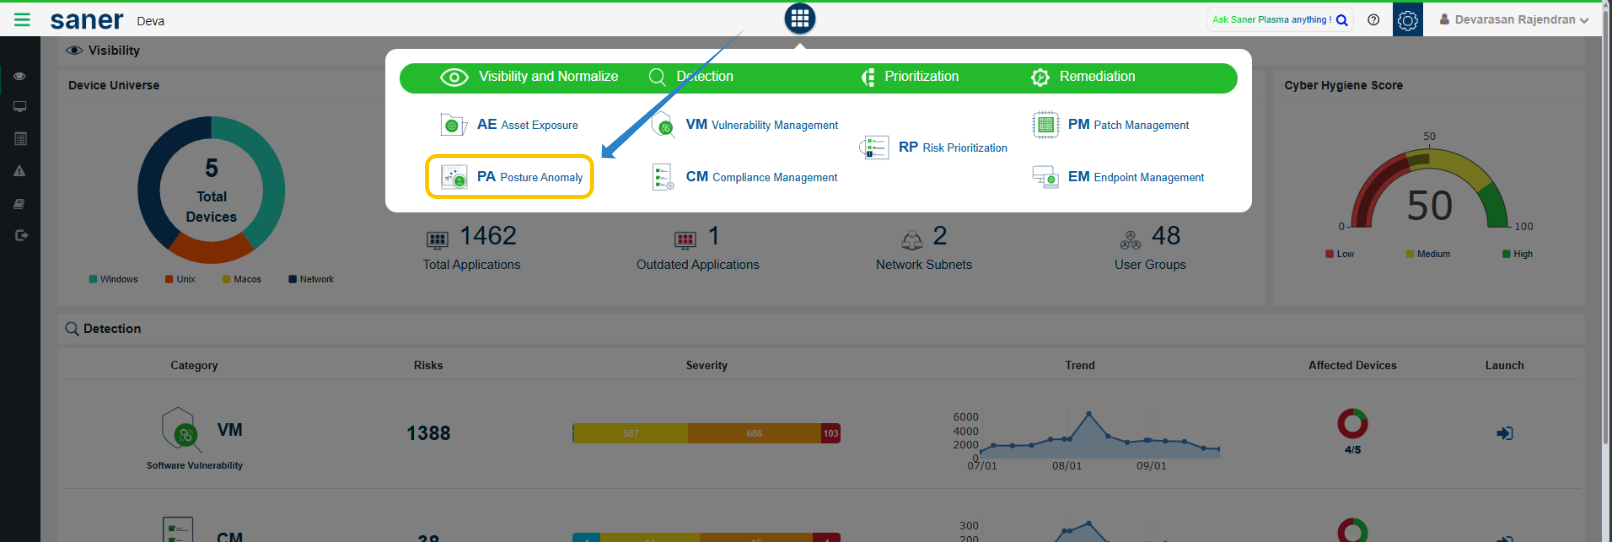The image size is (1612, 542).
Task: Click the Cyber Hygiene Score gauge
Action: [x=1430, y=190]
